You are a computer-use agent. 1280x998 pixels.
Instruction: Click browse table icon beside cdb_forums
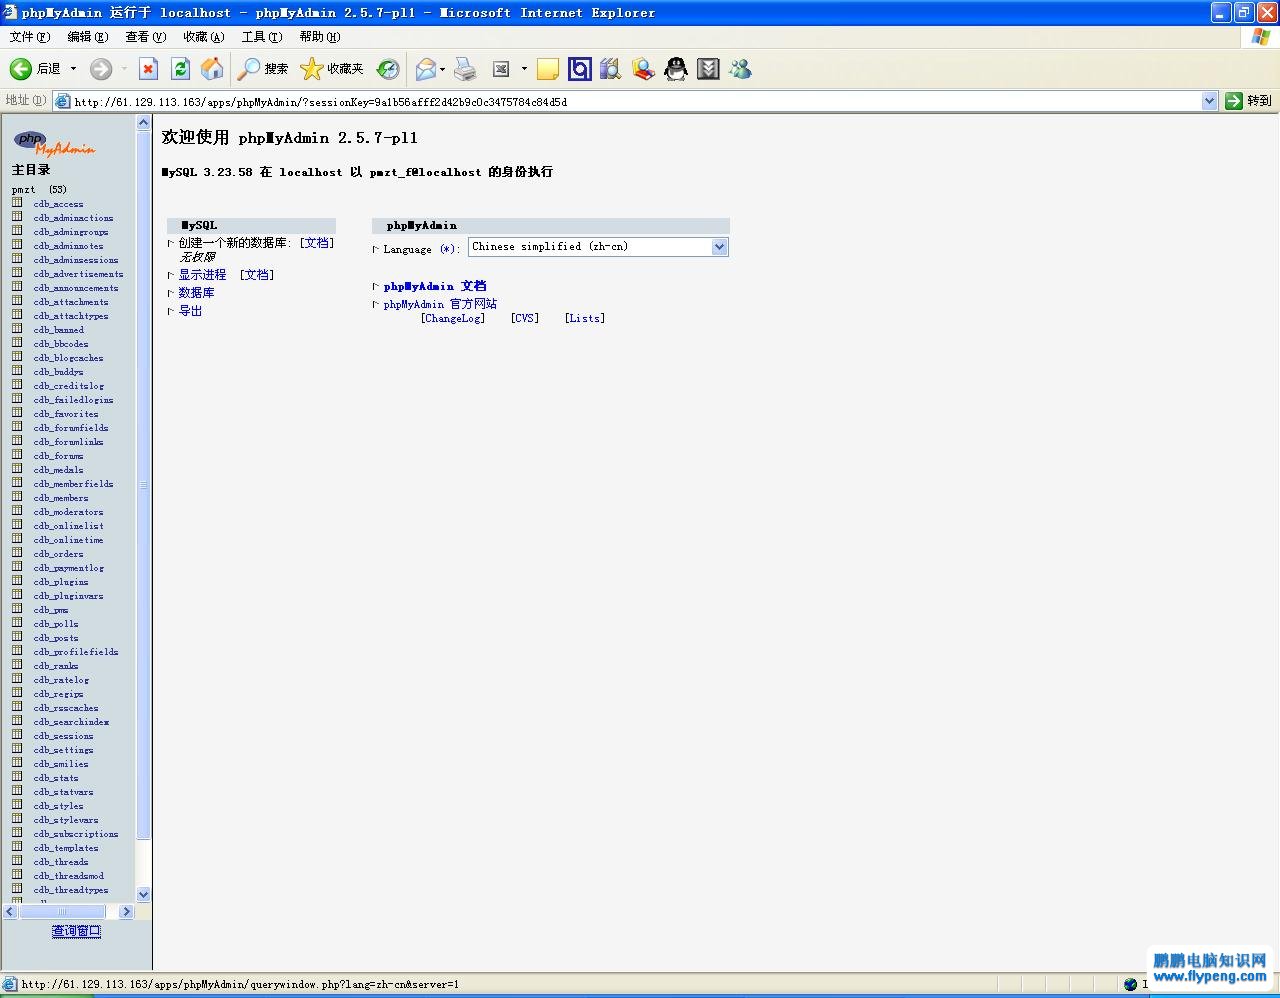click(17, 455)
